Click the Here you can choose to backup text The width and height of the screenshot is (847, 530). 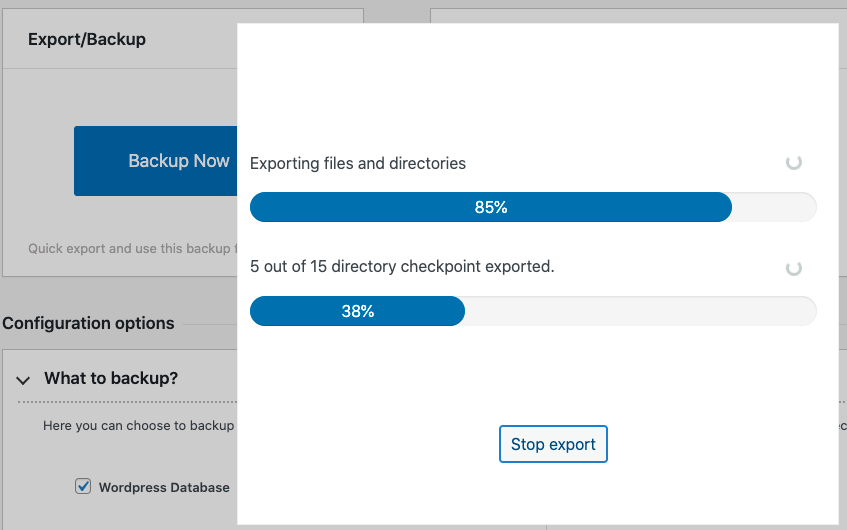(x=139, y=426)
